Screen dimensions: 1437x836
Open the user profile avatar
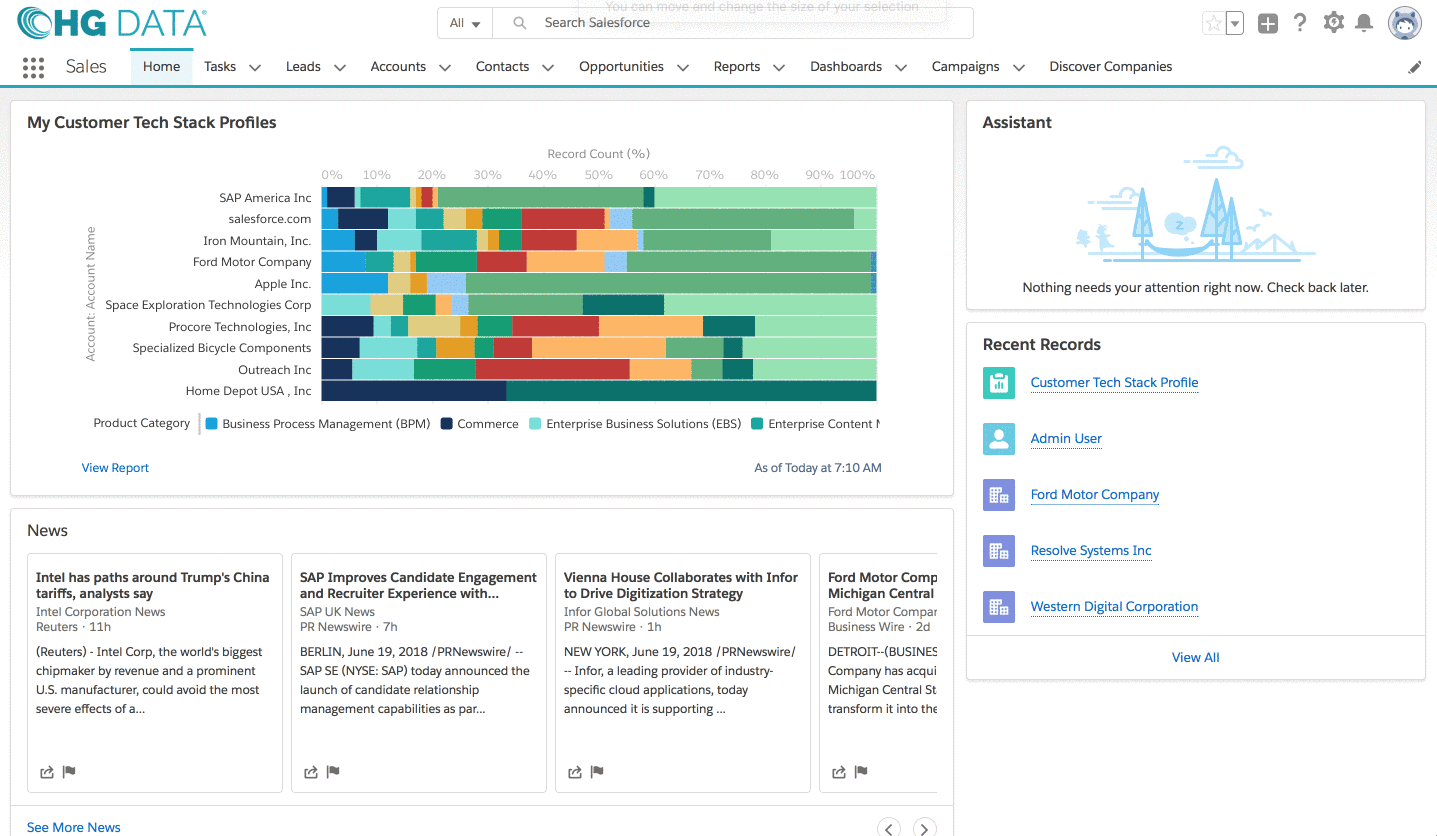click(x=1404, y=24)
